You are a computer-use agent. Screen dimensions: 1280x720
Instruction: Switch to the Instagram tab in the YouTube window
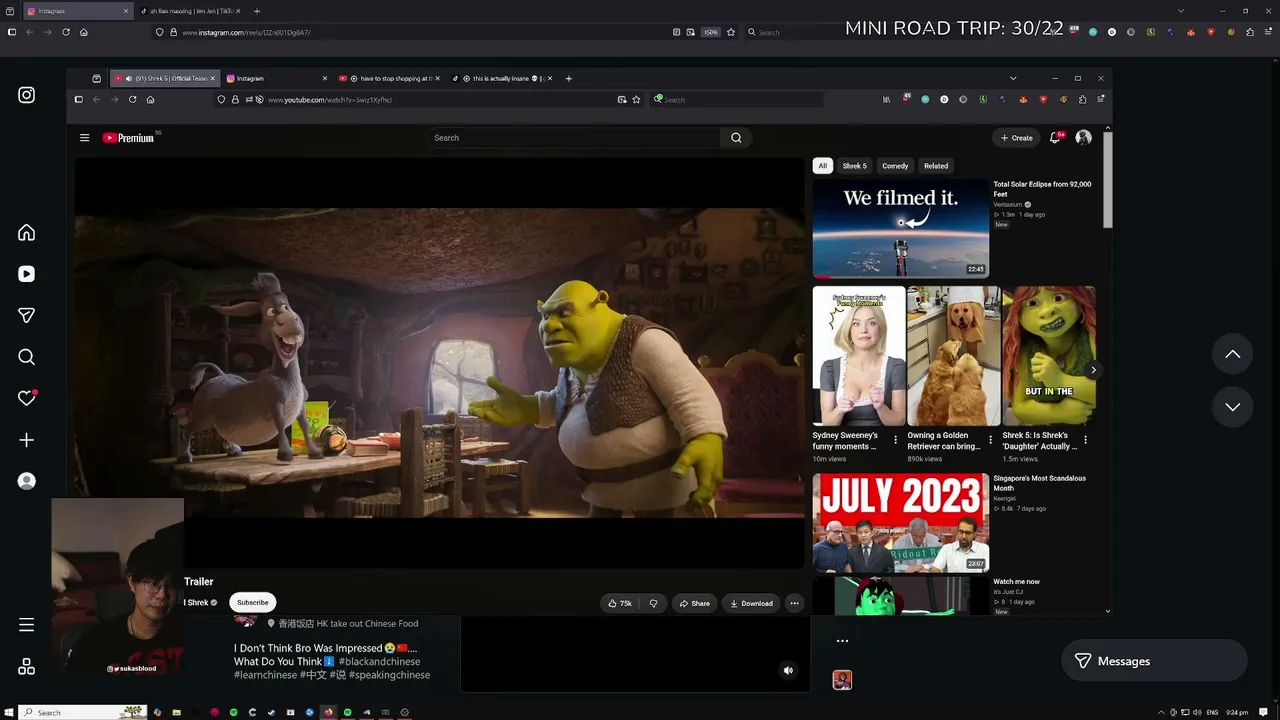coord(277,78)
